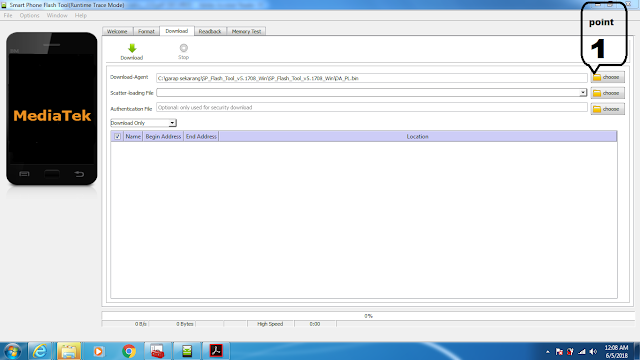
Task: Open the Flash Tool taskbar icon
Action: (x=187, y=351)
